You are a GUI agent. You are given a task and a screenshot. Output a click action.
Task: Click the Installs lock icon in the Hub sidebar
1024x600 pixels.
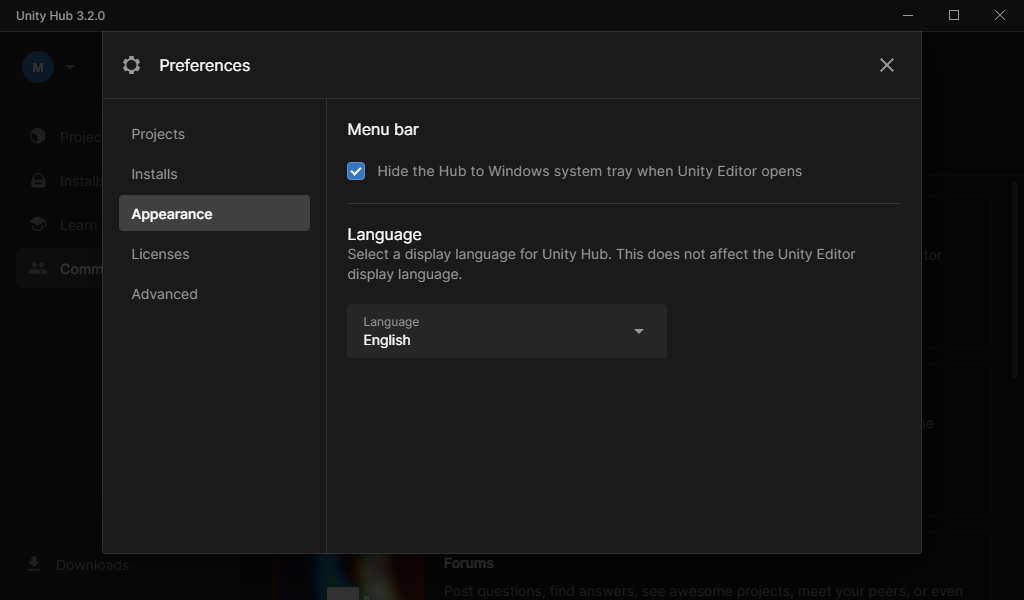coord(38,181)
